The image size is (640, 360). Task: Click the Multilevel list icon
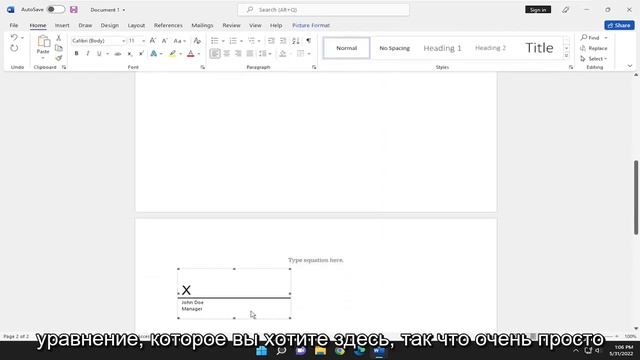(x=251, y=41)
